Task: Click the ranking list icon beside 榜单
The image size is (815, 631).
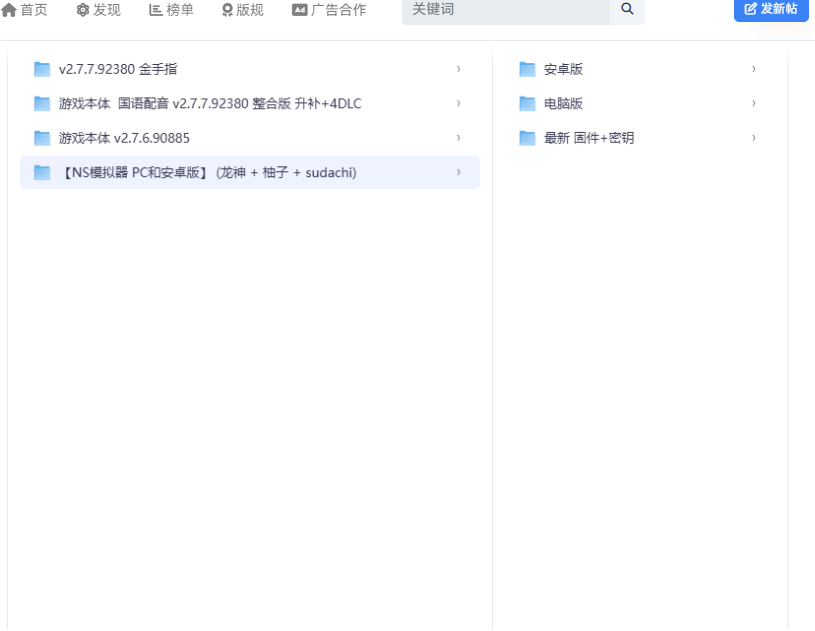Action: [155, 10]
